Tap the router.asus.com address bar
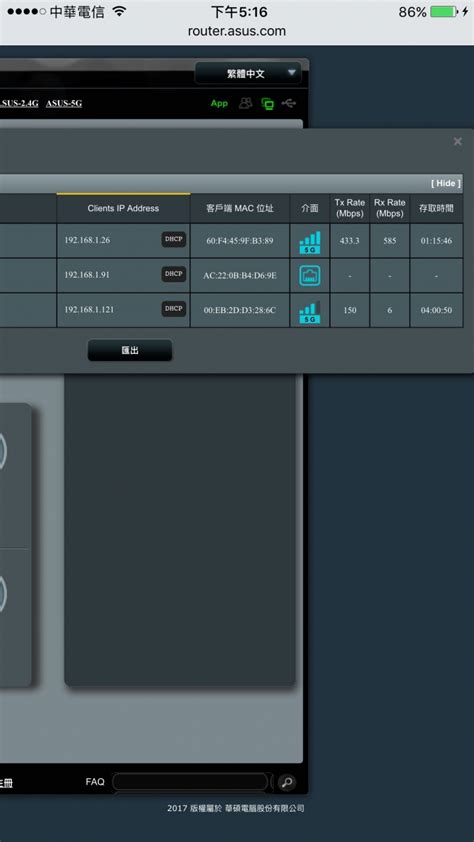Image resolution: width=474 pixels, height=842 pixels. point(237,31)
